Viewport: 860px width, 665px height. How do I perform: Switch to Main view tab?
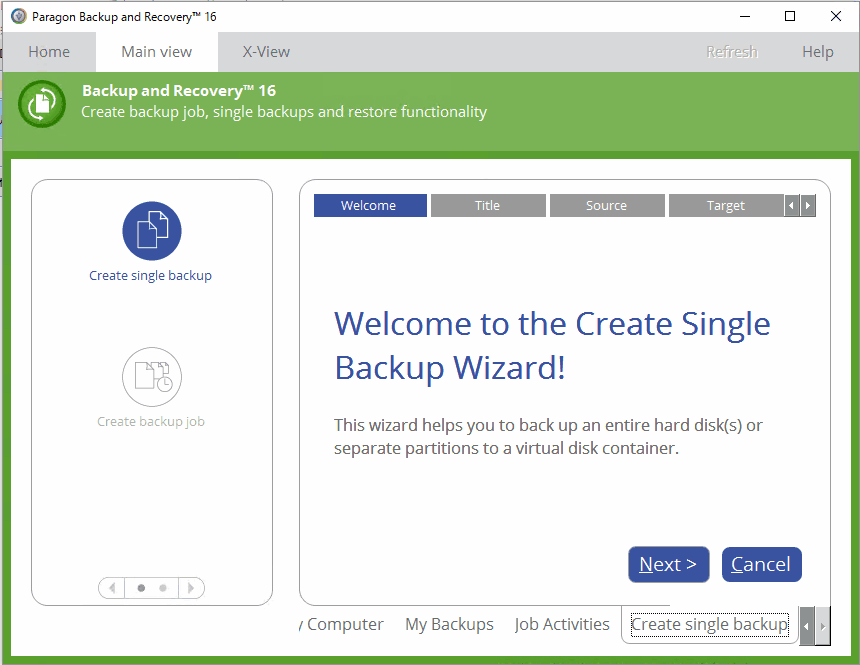pos(157,52)
